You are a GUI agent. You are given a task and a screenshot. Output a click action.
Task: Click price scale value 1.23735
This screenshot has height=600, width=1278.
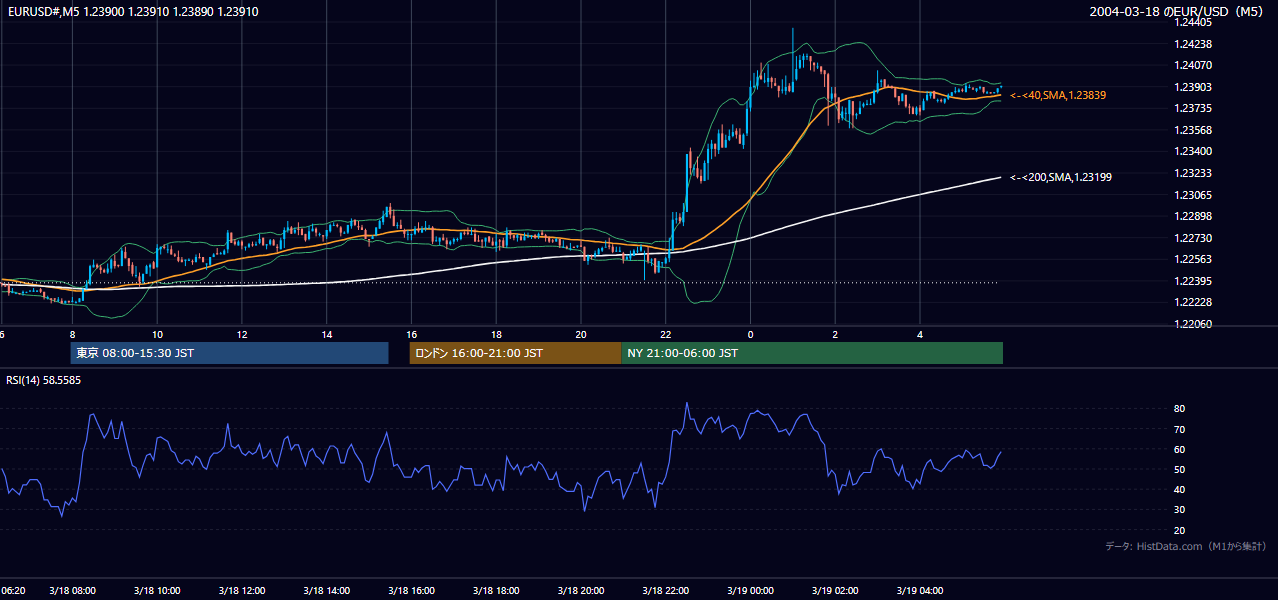1193,108
